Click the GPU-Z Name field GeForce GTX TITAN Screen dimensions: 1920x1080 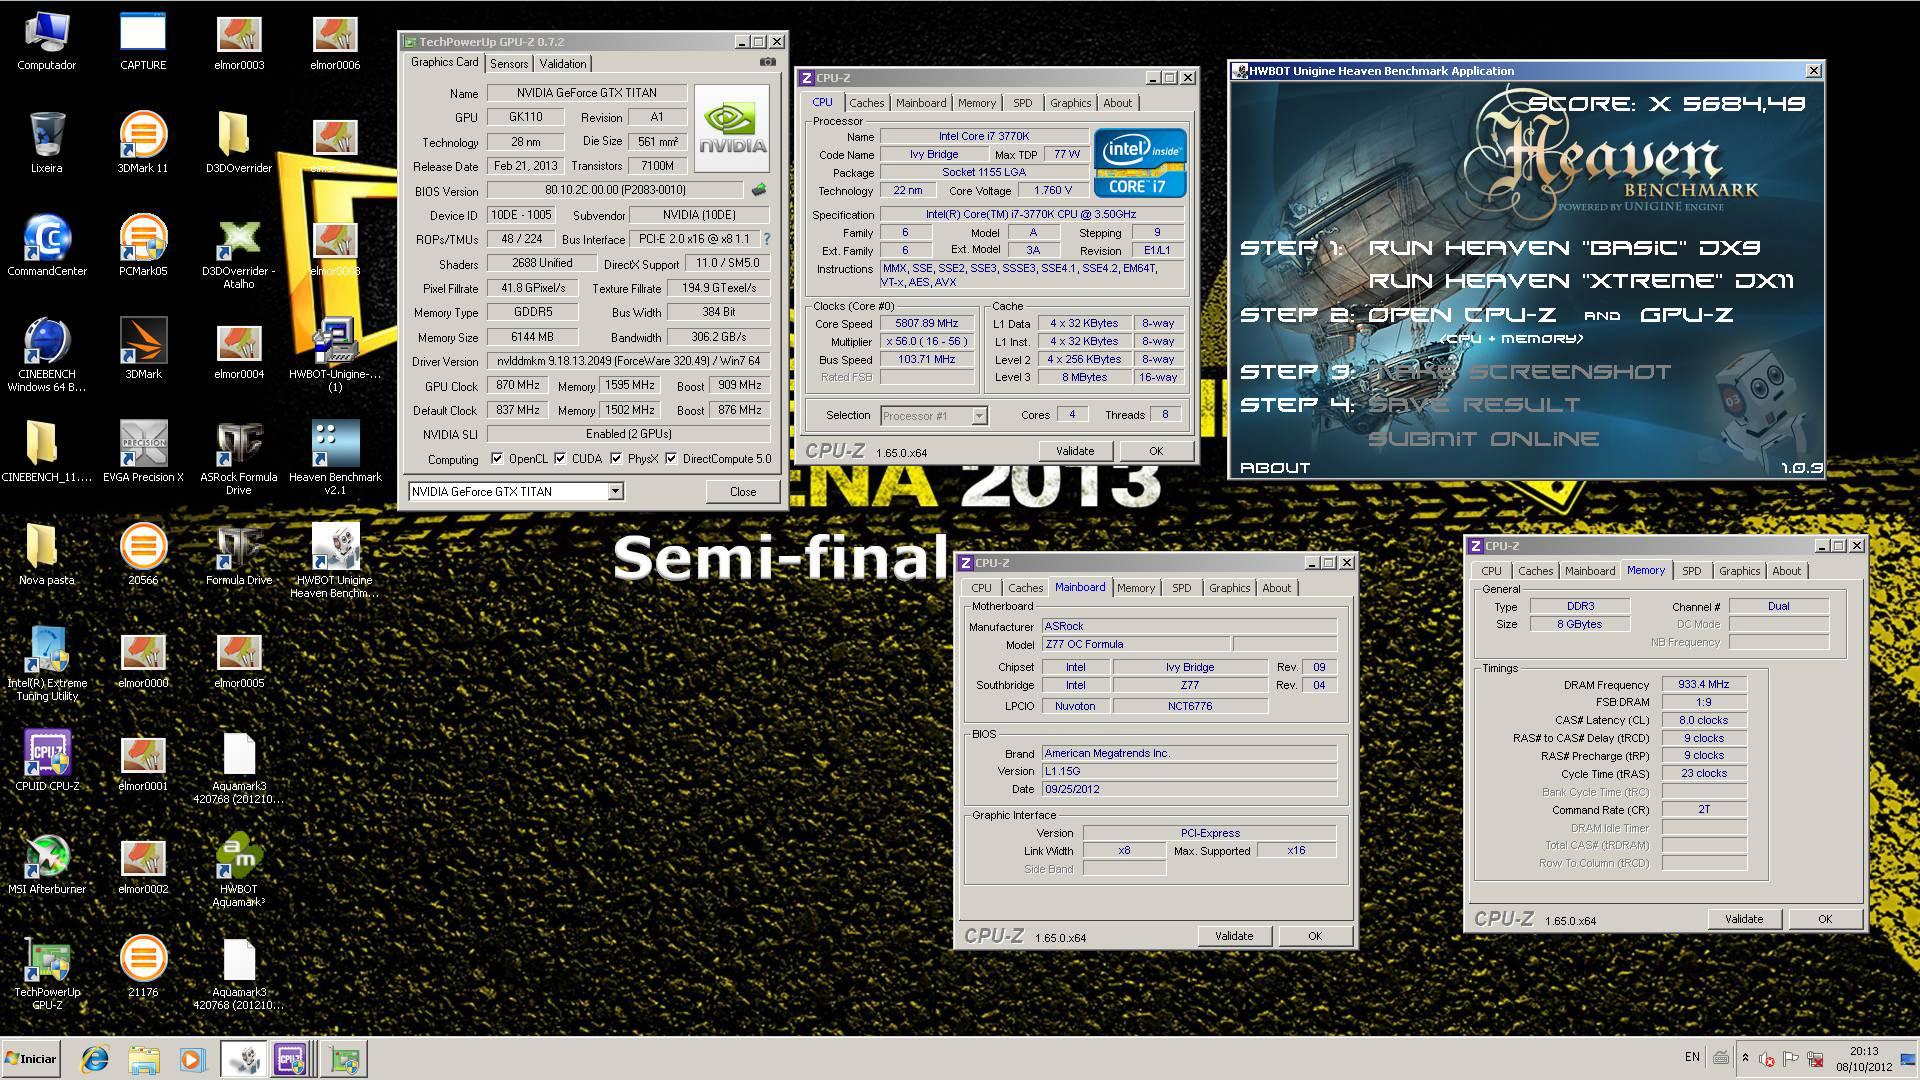[586, 93]
